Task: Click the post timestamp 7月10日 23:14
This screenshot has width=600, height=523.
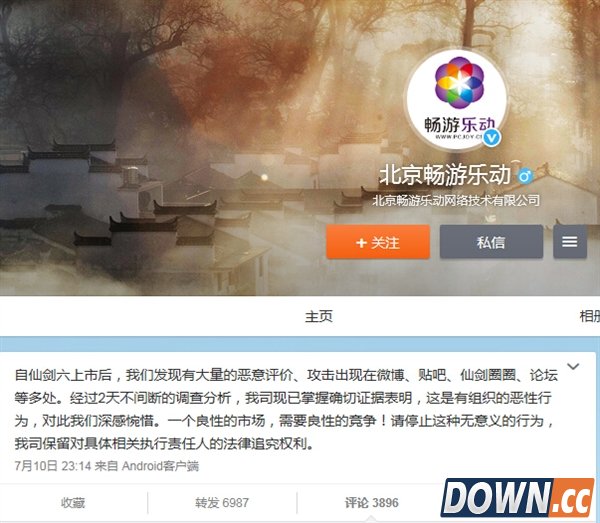Action: tap(53, 466)
